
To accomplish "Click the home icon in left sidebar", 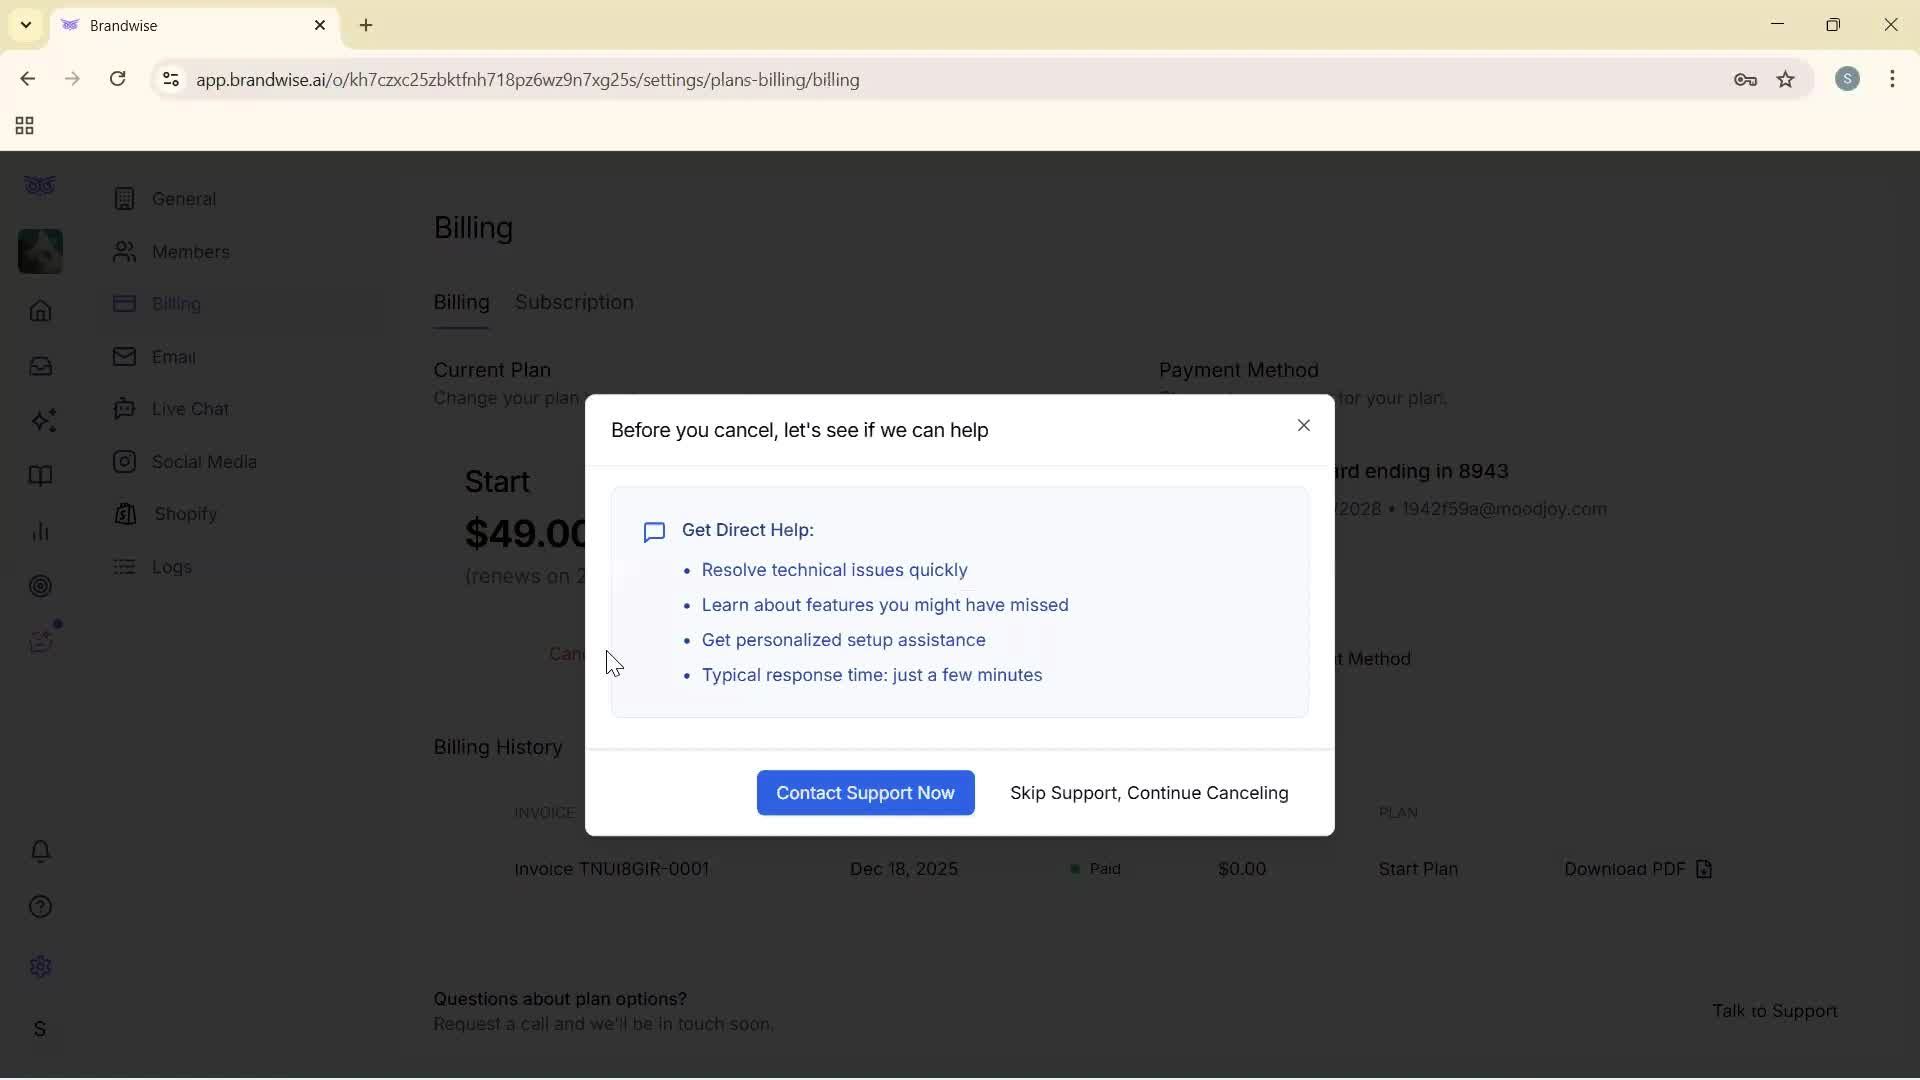I will (x=40, y=311).
